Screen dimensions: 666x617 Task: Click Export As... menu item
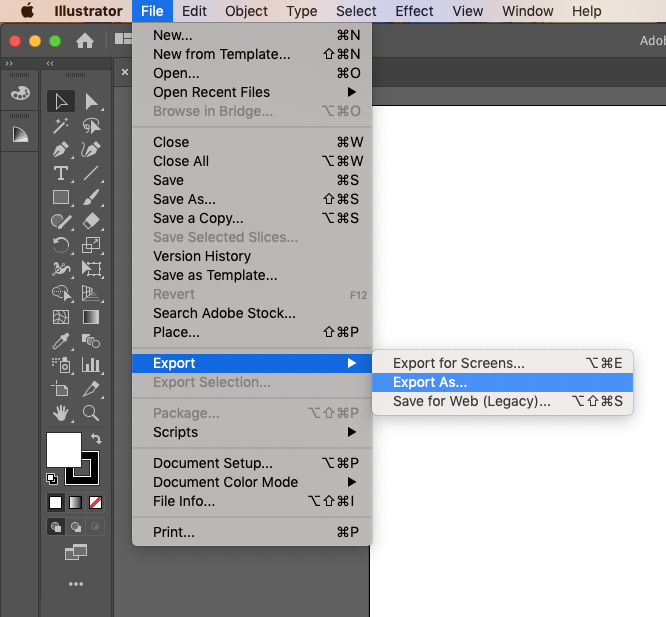pyautogui.click(x=430, y=382)
